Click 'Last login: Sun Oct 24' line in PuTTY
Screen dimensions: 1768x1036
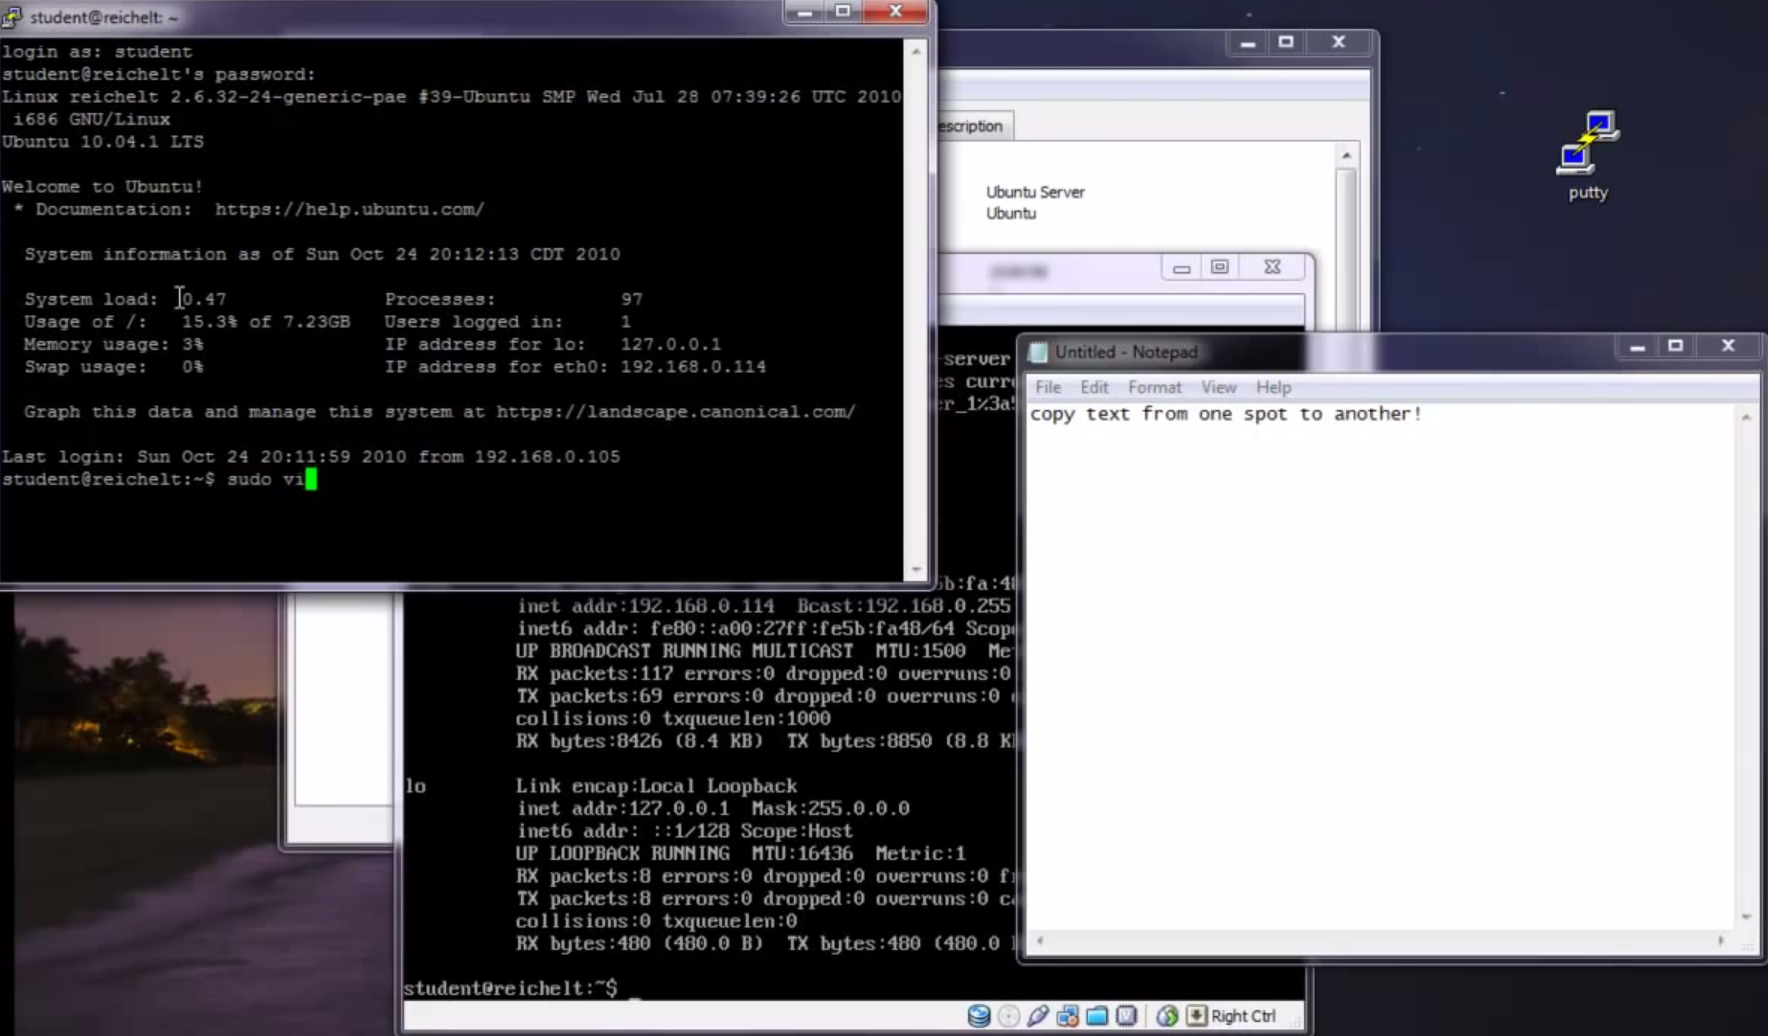(311, 456)
